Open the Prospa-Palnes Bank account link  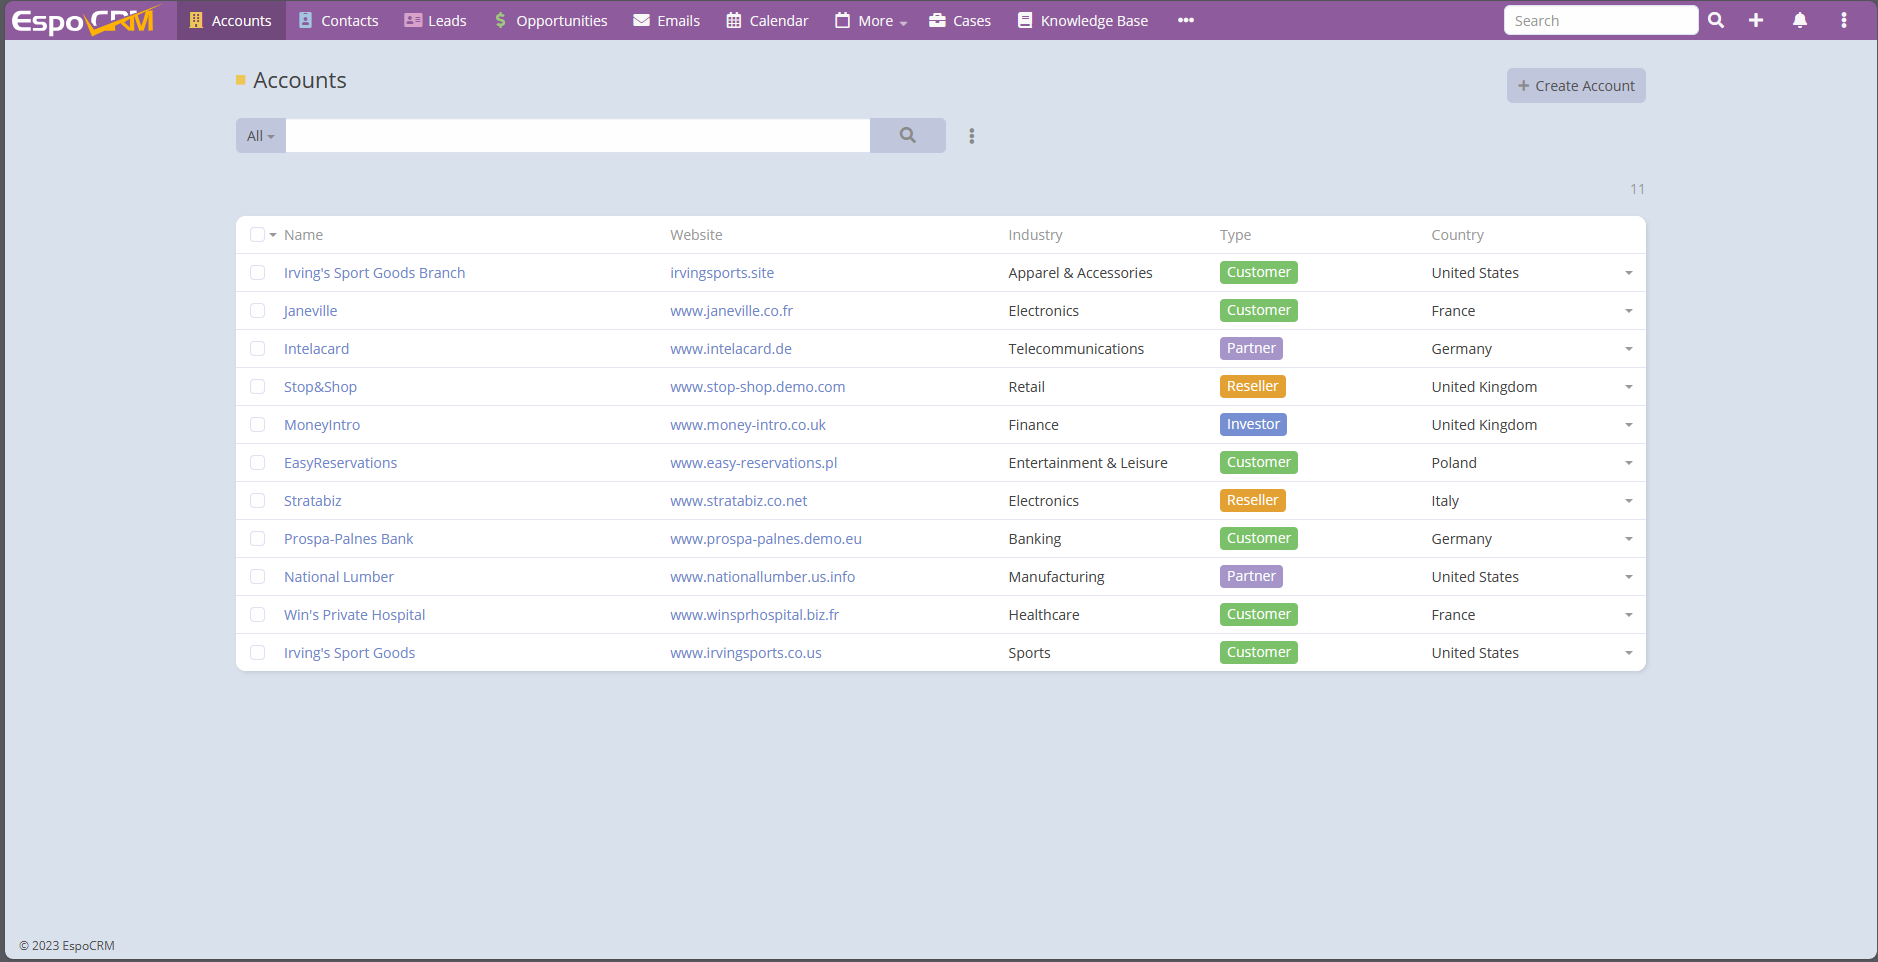point(348,539)
